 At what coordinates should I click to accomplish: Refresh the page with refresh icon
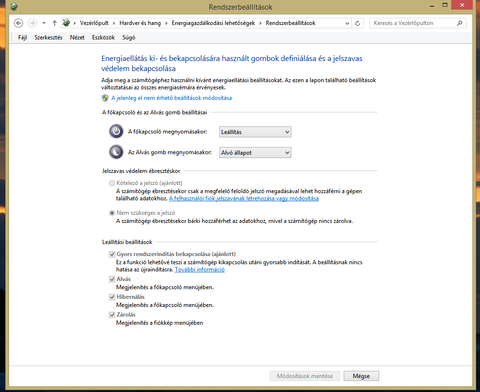tap(358, 23)
